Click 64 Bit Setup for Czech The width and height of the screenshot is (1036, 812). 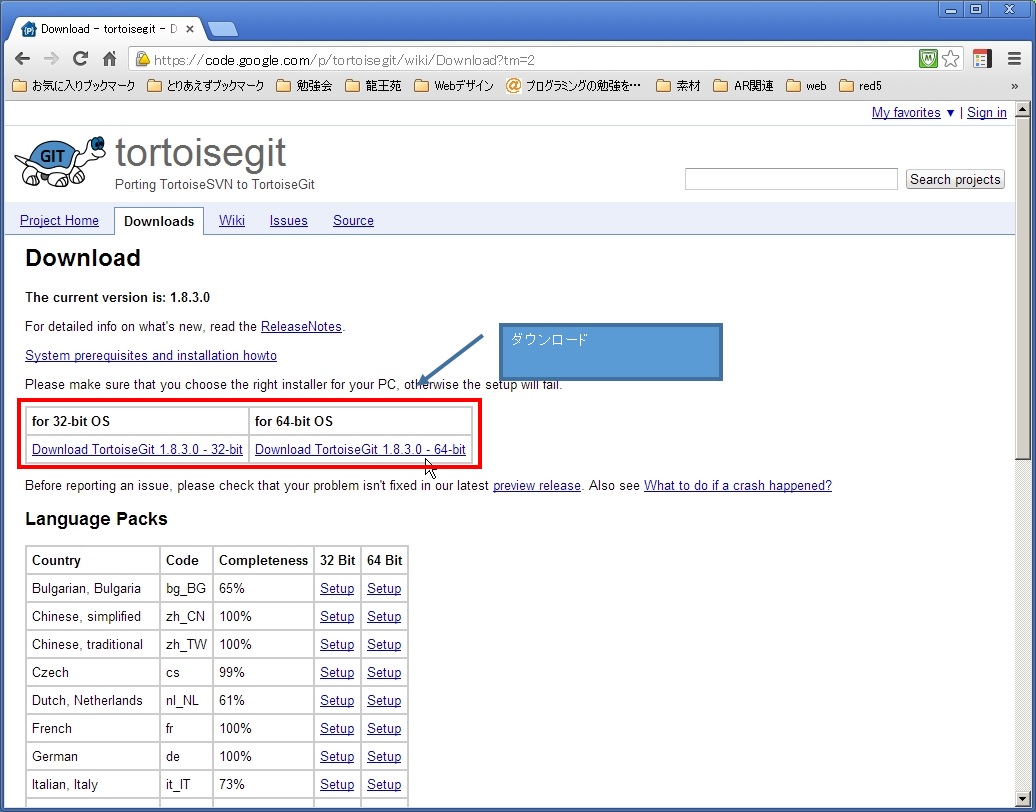384,672
